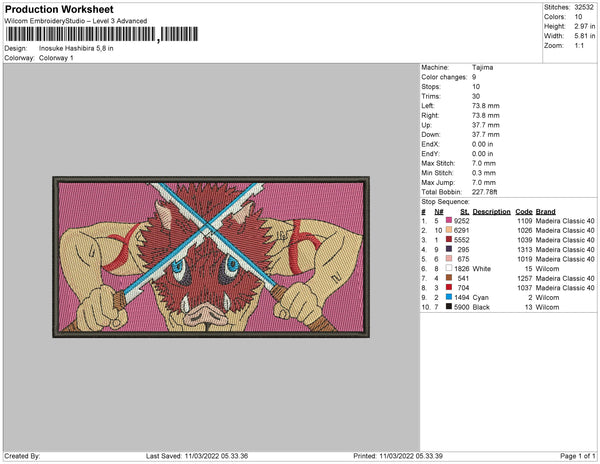Click 'Madeira Classic 40' brand in row 8

click(565, 288)
